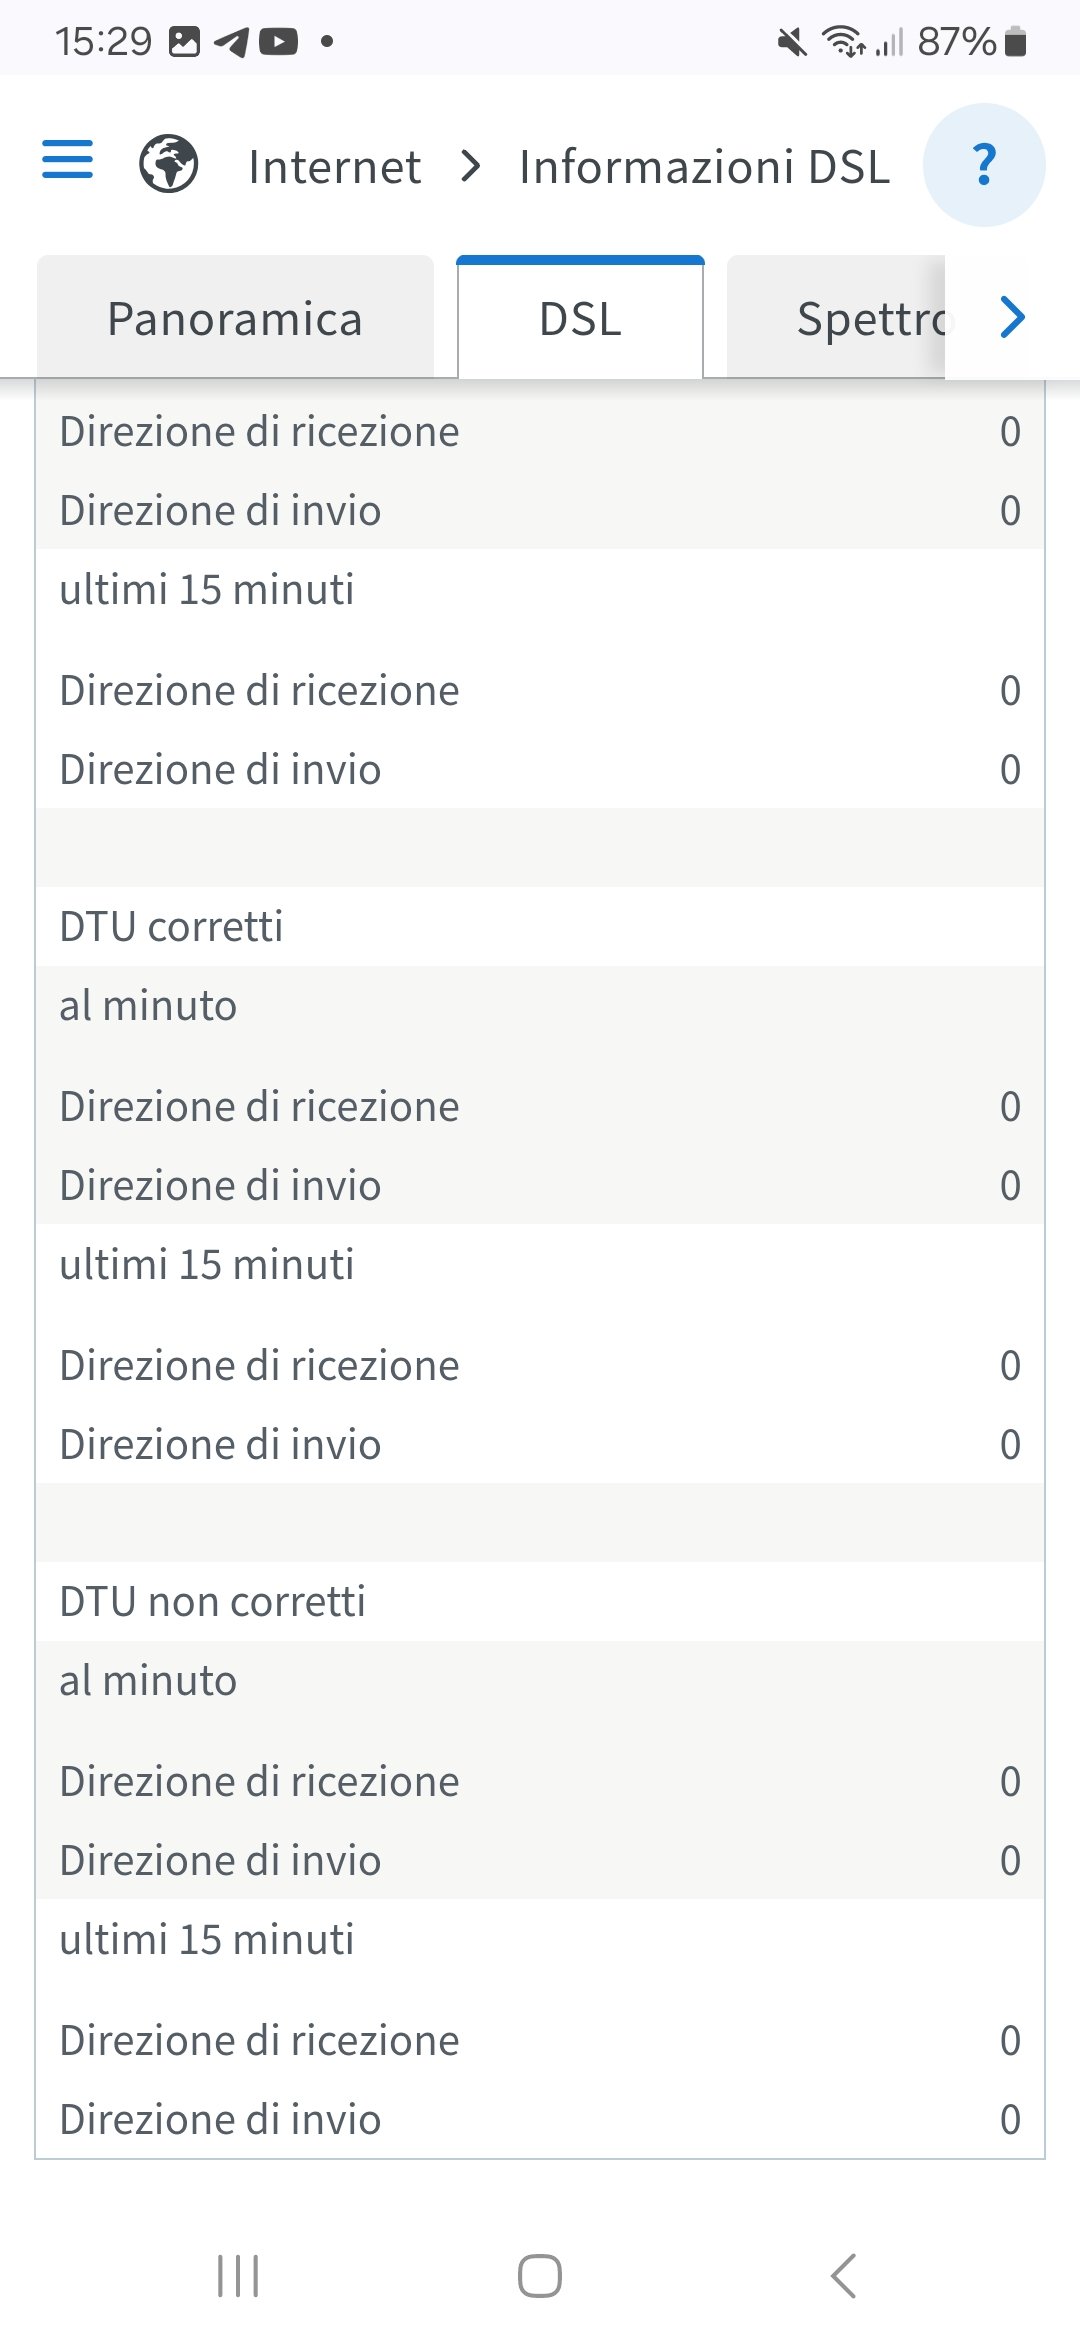Tap the Android back navigation arrow
1080x2340 pixels.
[843, 2276]
